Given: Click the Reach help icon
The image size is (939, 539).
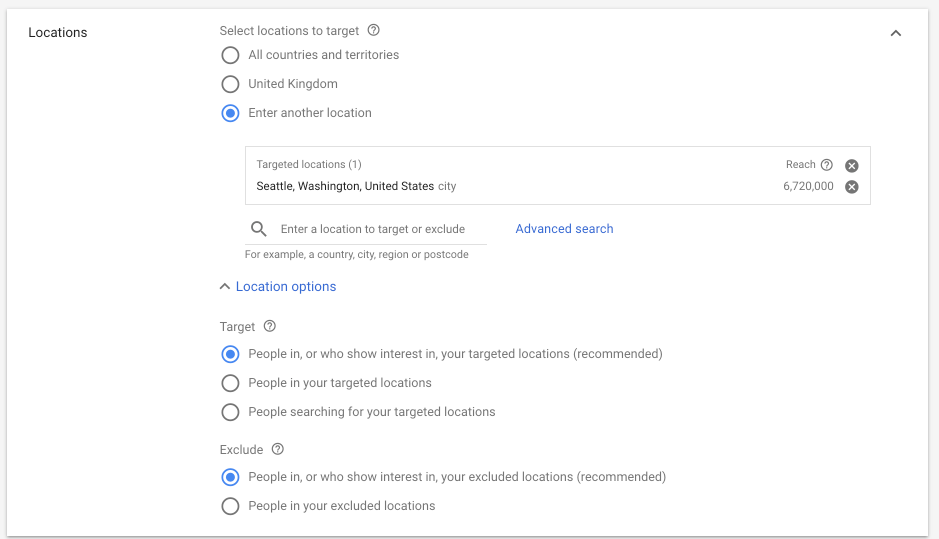Looking at the screenshot, I should point(826,165).
